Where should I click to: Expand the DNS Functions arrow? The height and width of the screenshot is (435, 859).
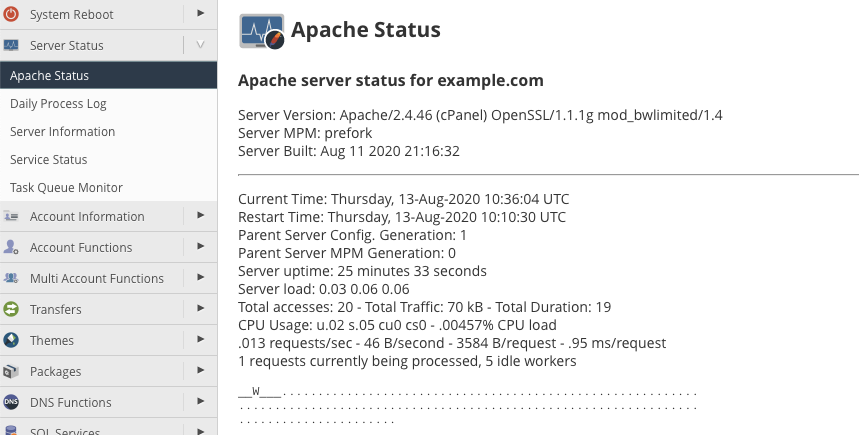(x=200, y=402)
